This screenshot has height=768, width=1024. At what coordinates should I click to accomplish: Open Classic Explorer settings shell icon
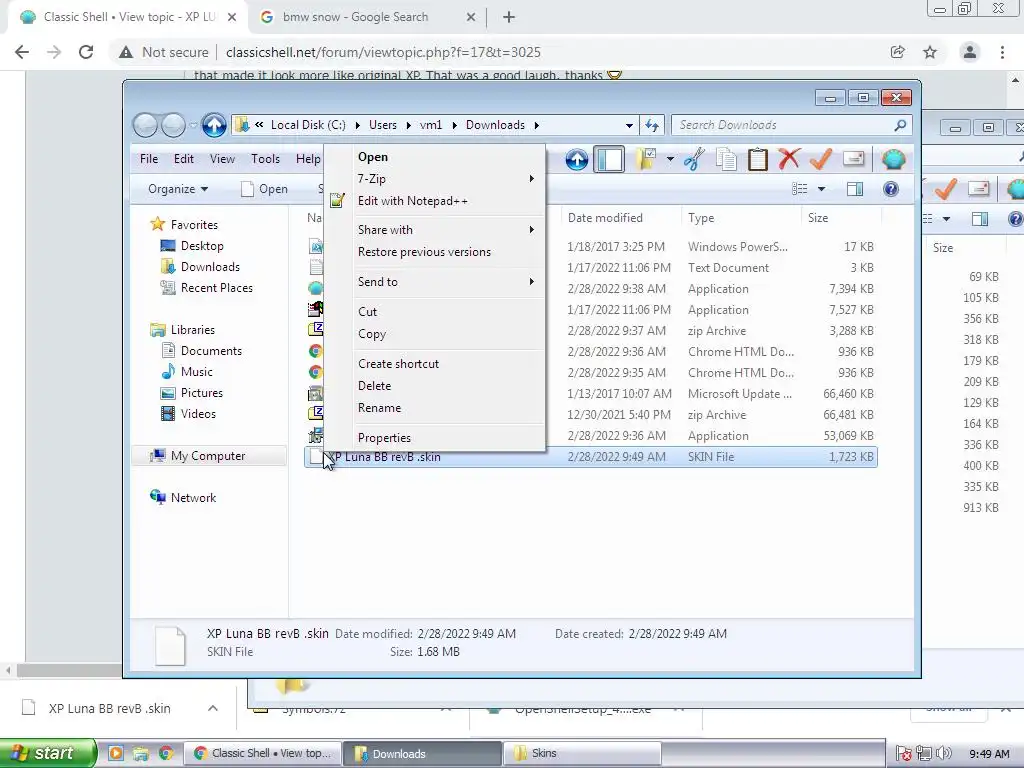[893, 159]
